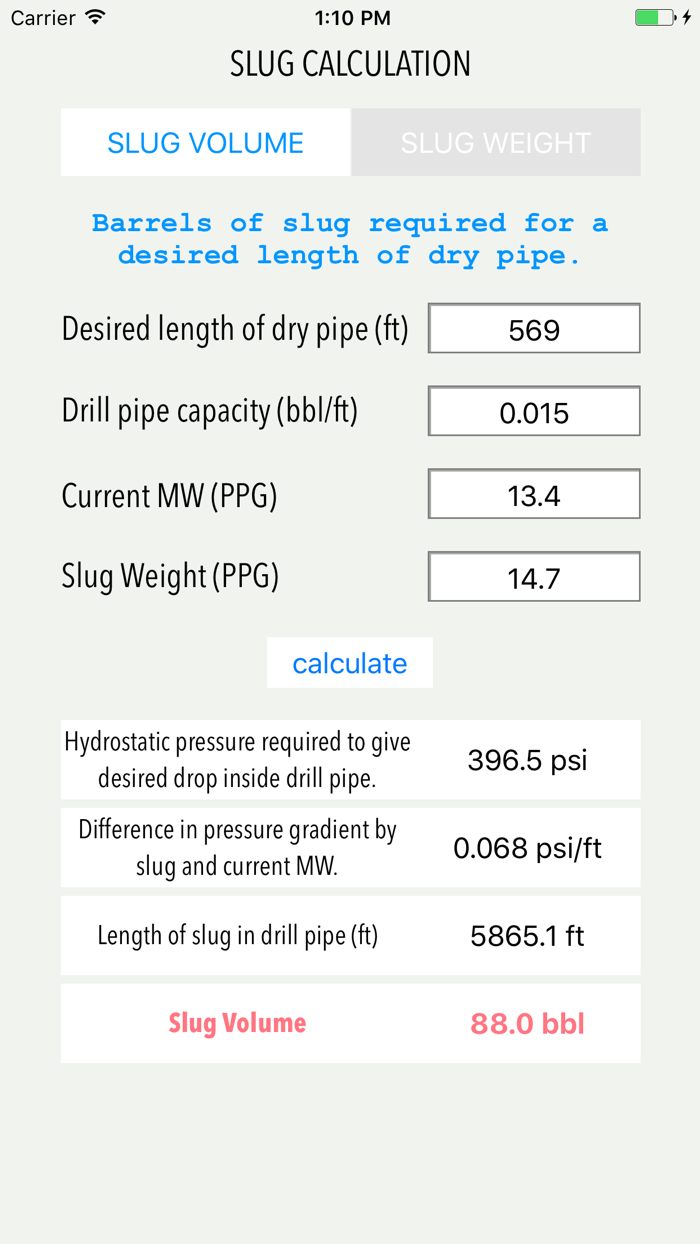Select the Desired length of dry pipe field

[x=533, y=328]
